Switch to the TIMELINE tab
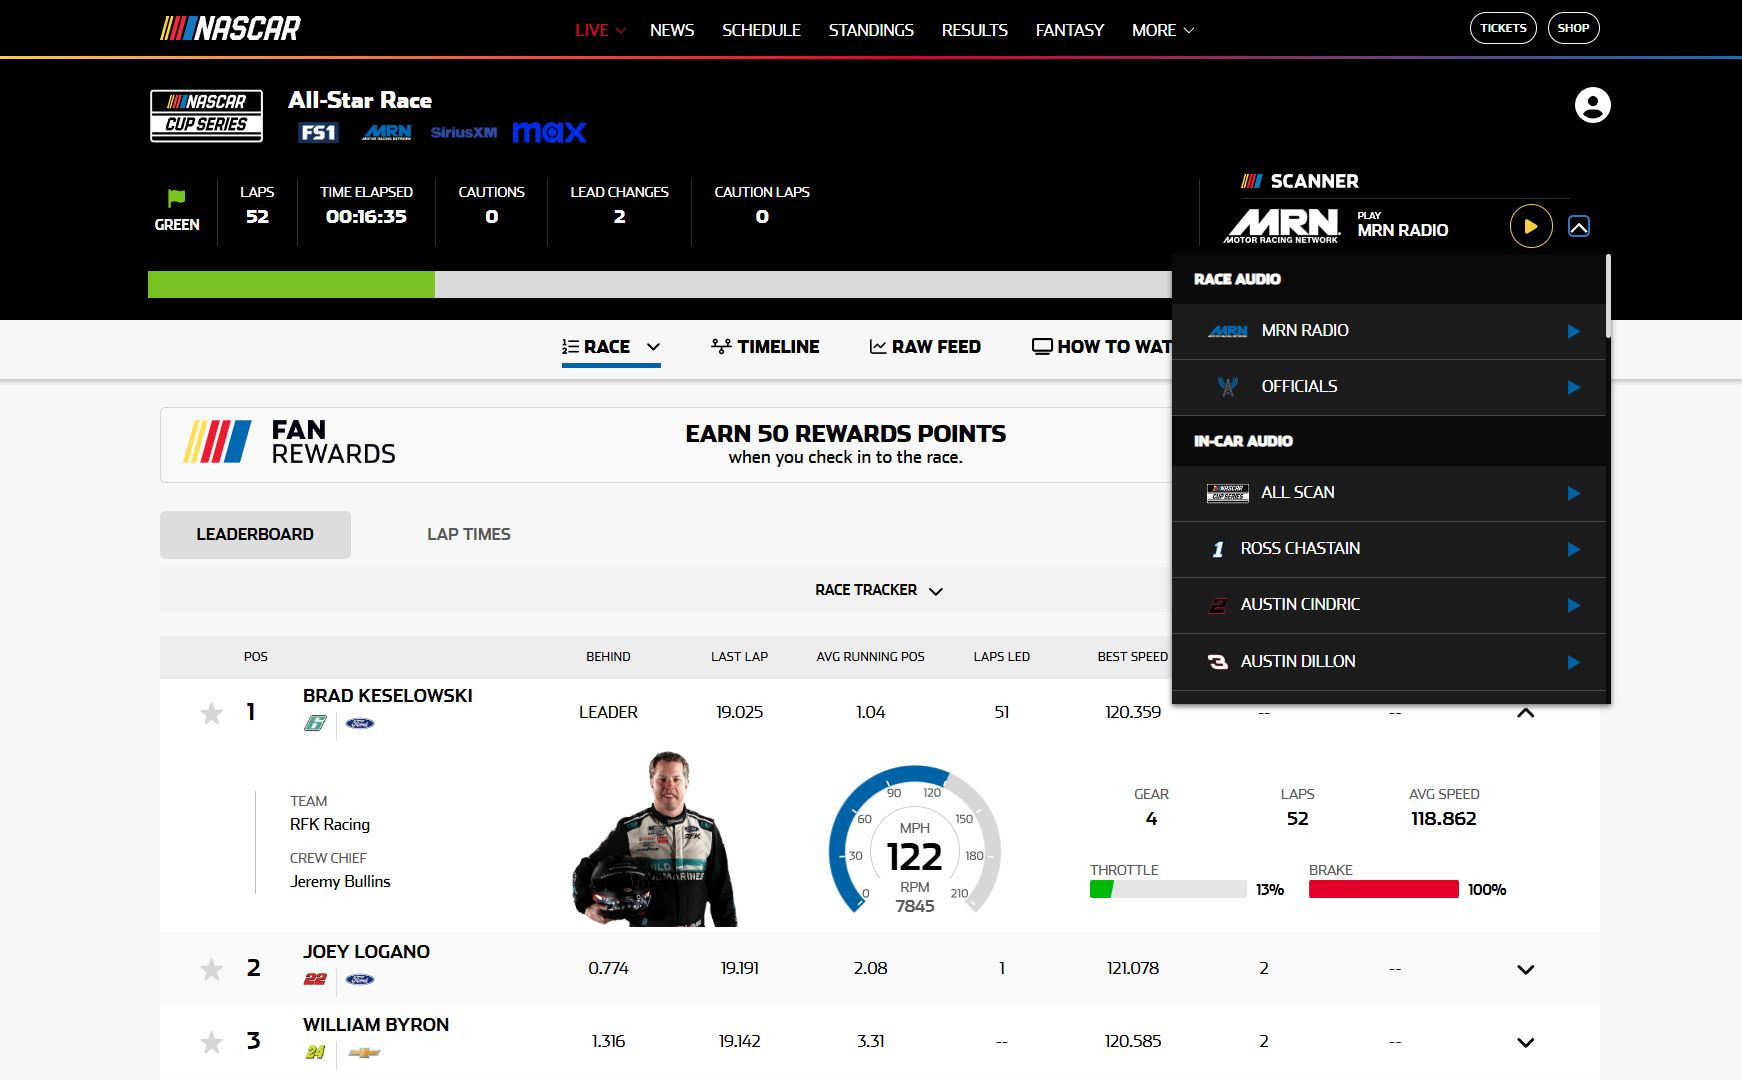The width and height of the screenshot is (1742, 1080). 765,347
